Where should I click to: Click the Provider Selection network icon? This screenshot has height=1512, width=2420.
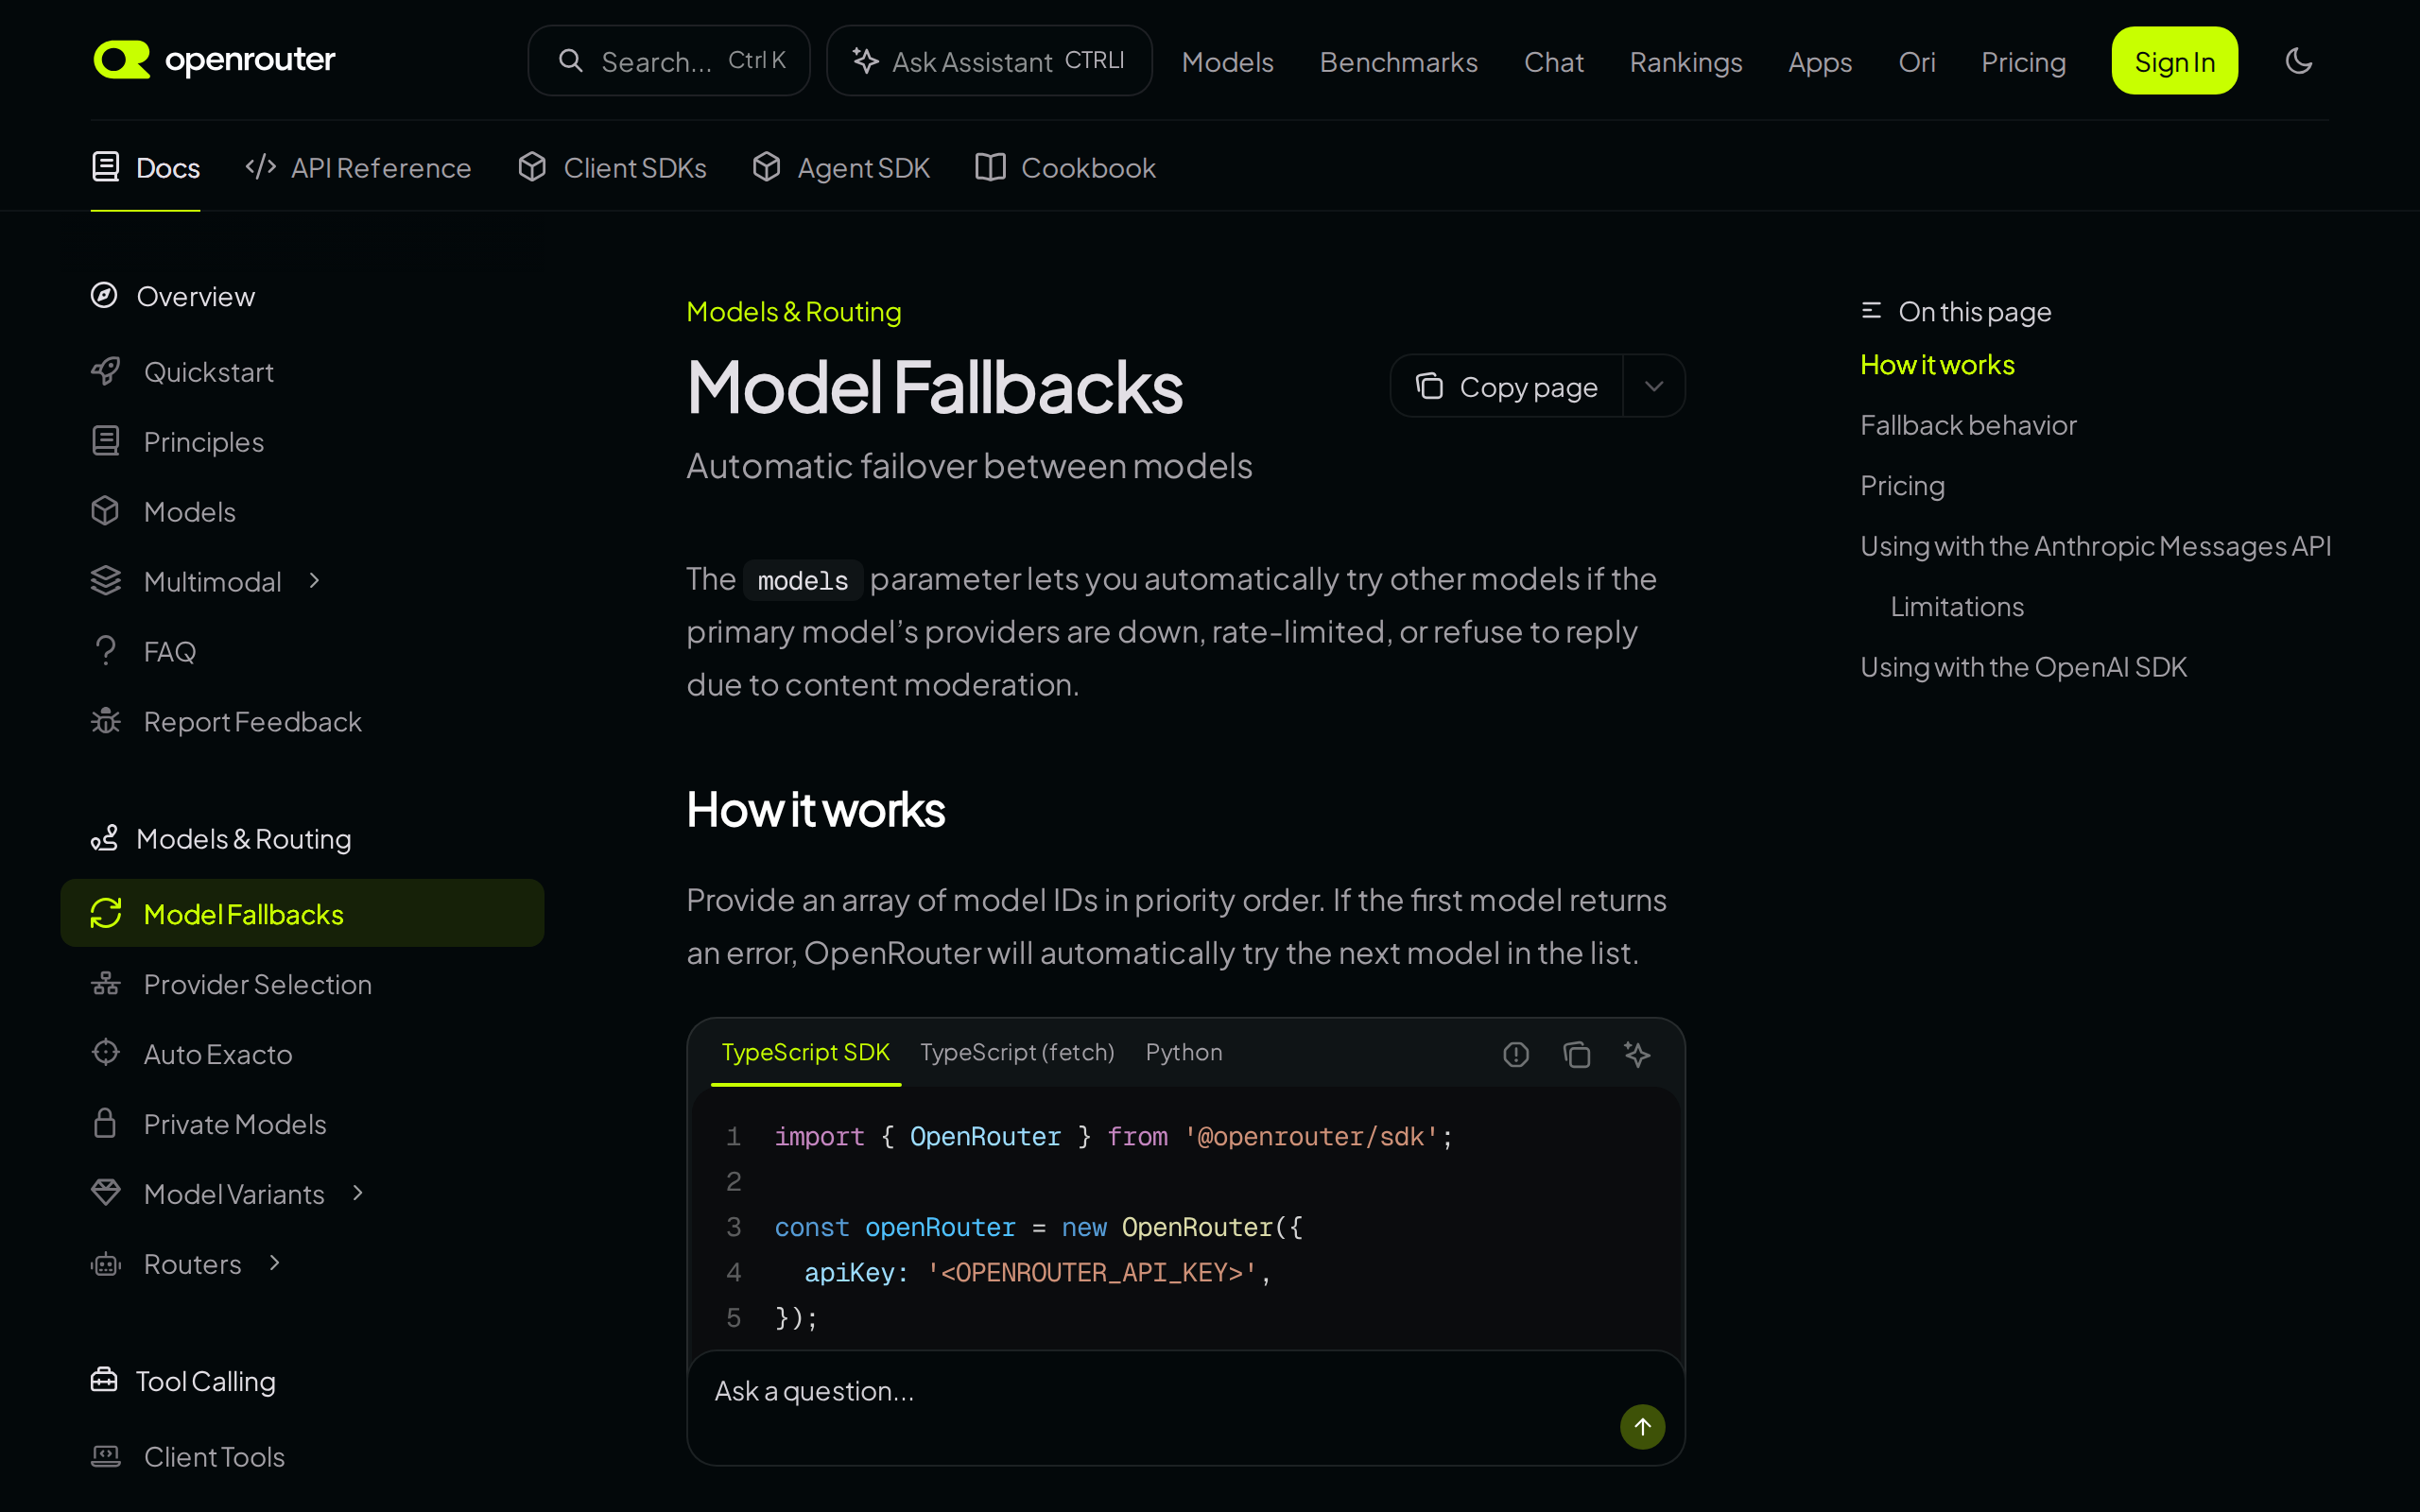tap(105, 984)
